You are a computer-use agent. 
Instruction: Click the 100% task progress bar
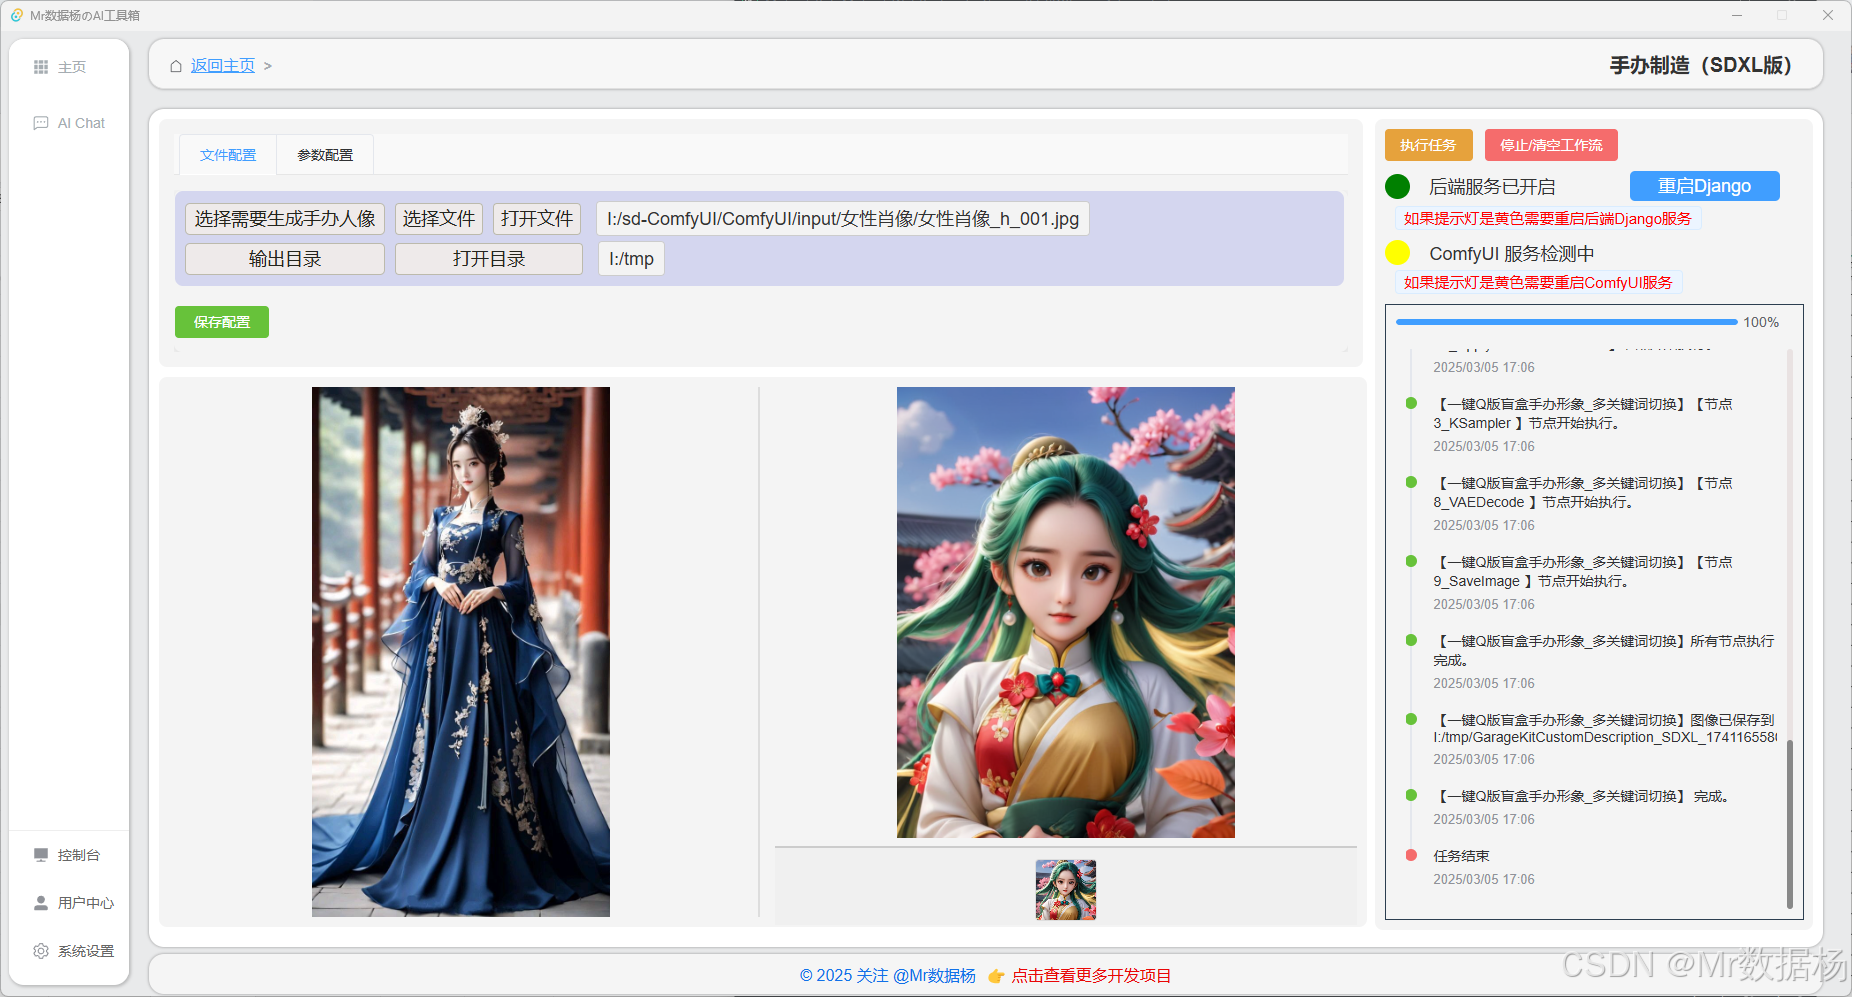1566,322
